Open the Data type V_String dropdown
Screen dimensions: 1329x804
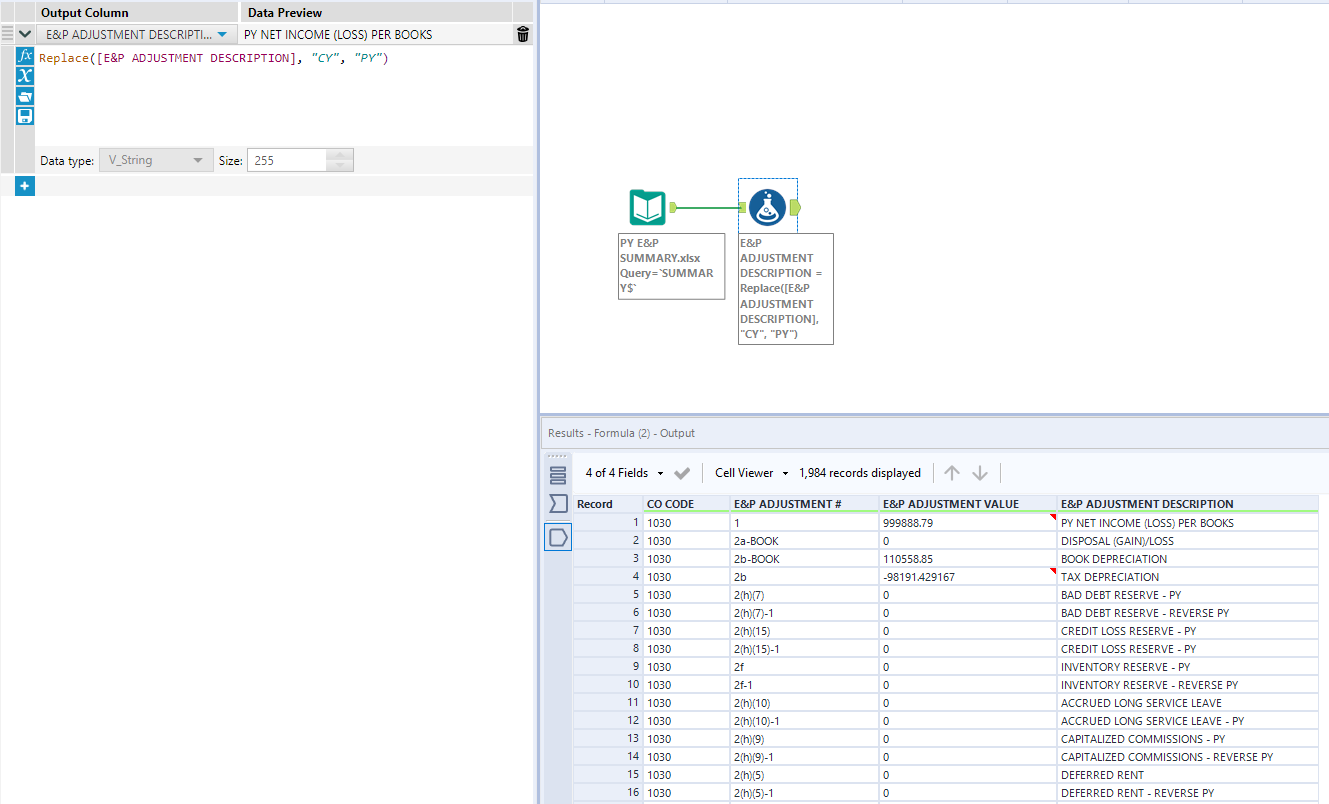198,161
